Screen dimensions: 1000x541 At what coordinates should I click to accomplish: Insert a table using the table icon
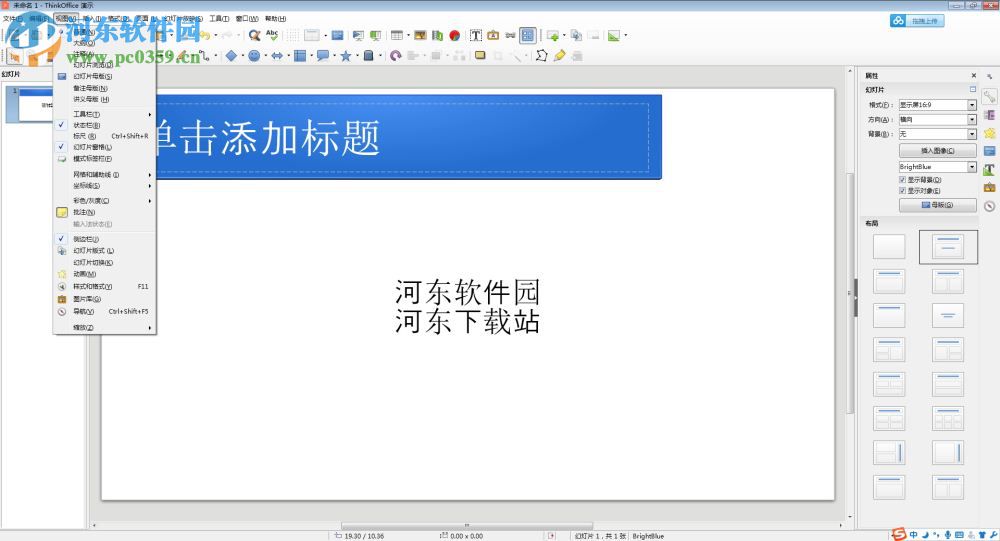tap(397, 35)
